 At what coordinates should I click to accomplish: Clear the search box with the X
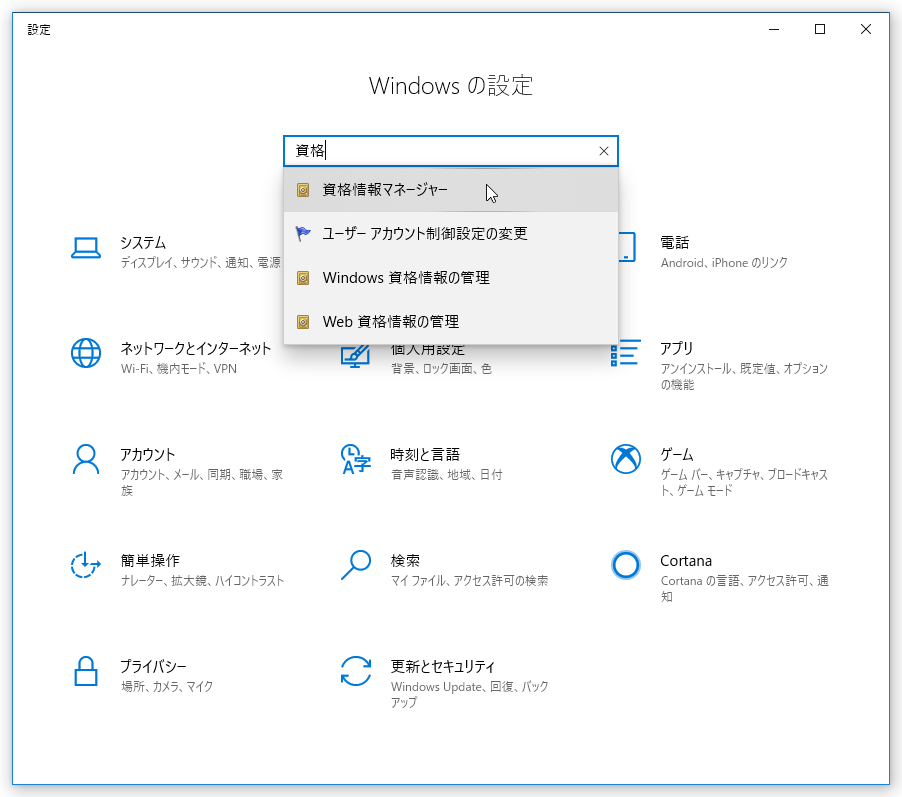pos(603,151)
